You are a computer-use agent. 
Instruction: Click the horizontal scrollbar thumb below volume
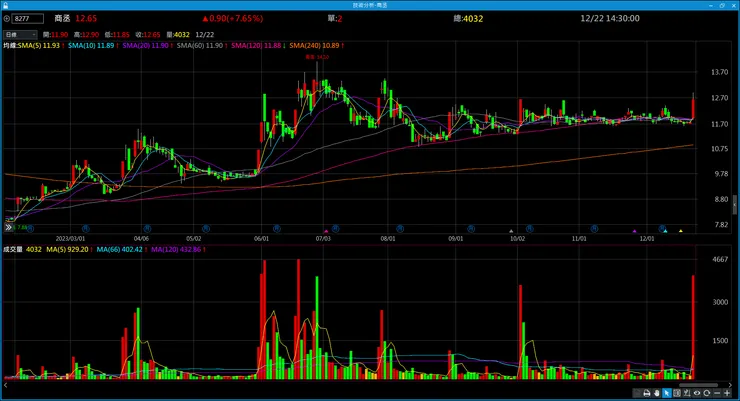coord(698,385)
